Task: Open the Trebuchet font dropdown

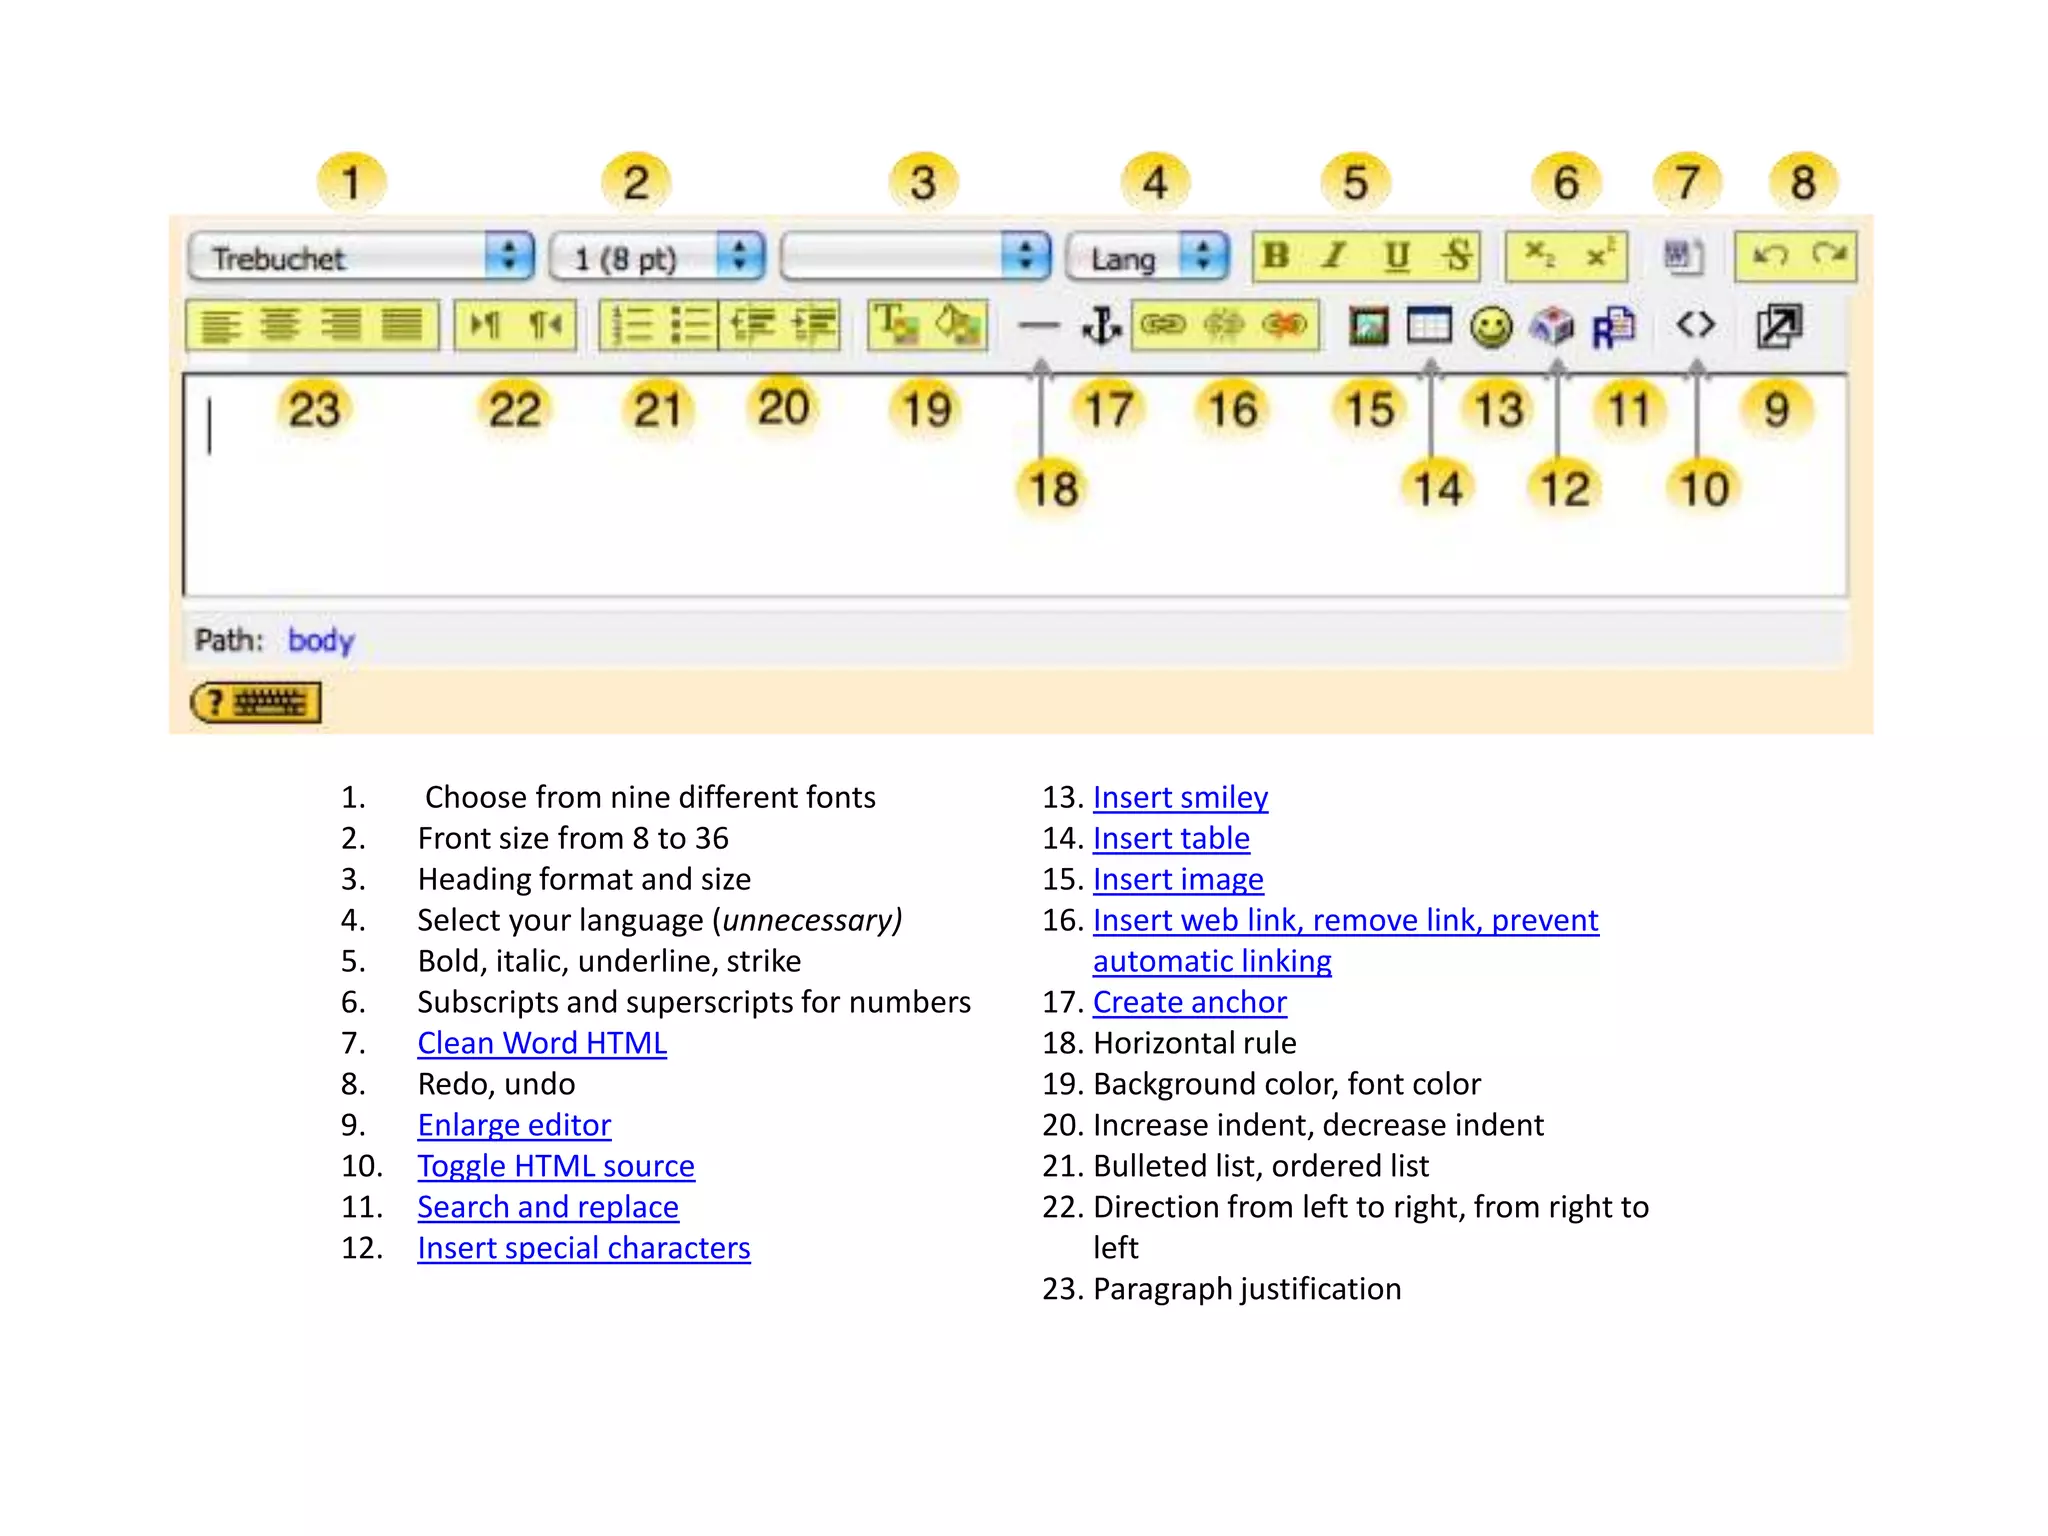Action: (360, 257)
